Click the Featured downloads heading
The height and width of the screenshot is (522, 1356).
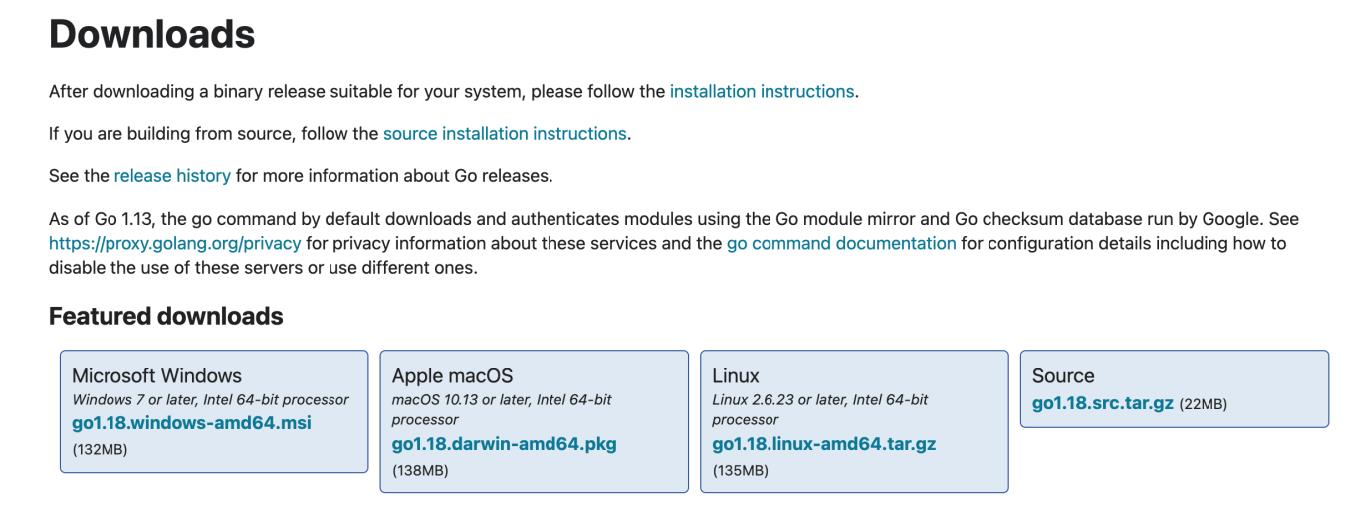(166, 317)
